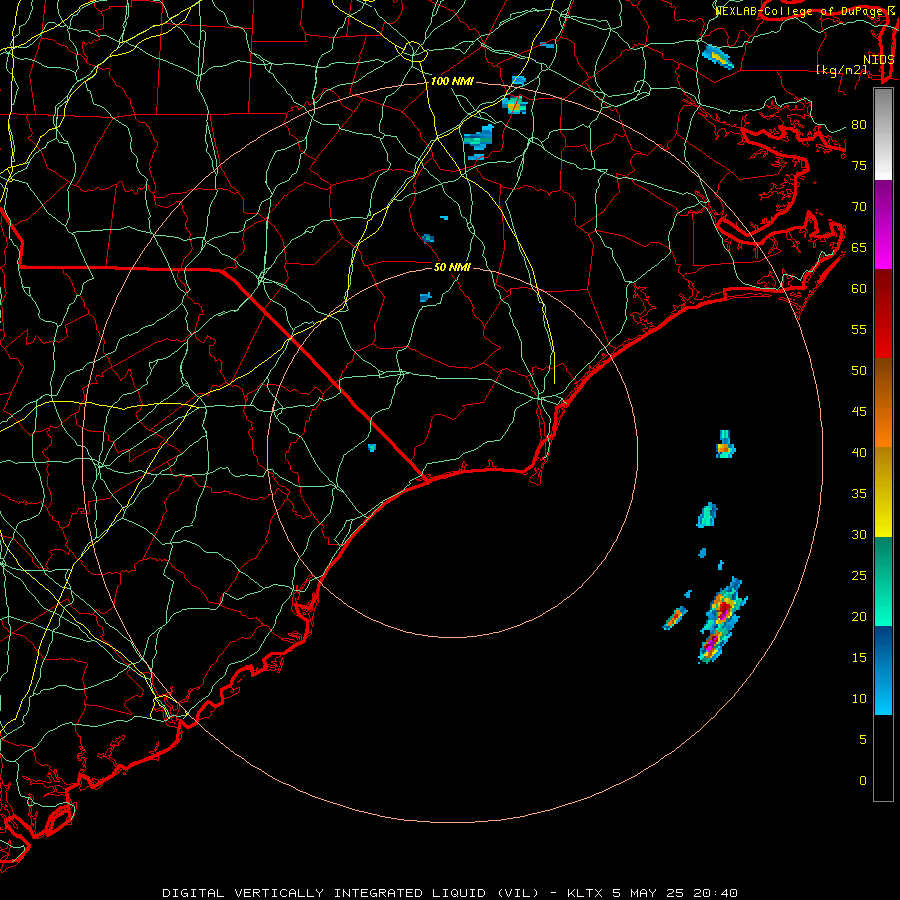Select the dark red segment of color scale

tap(883, 313)
